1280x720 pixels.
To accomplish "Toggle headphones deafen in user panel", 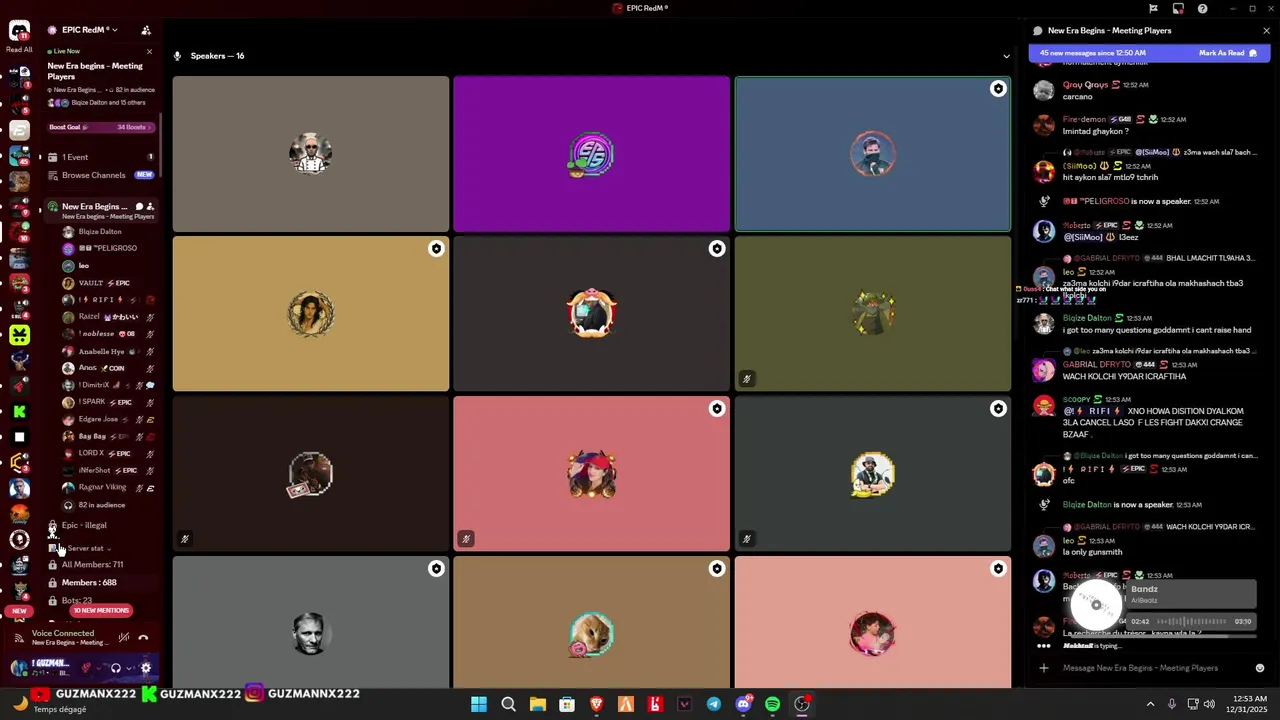I will click(x=116, y=668).
